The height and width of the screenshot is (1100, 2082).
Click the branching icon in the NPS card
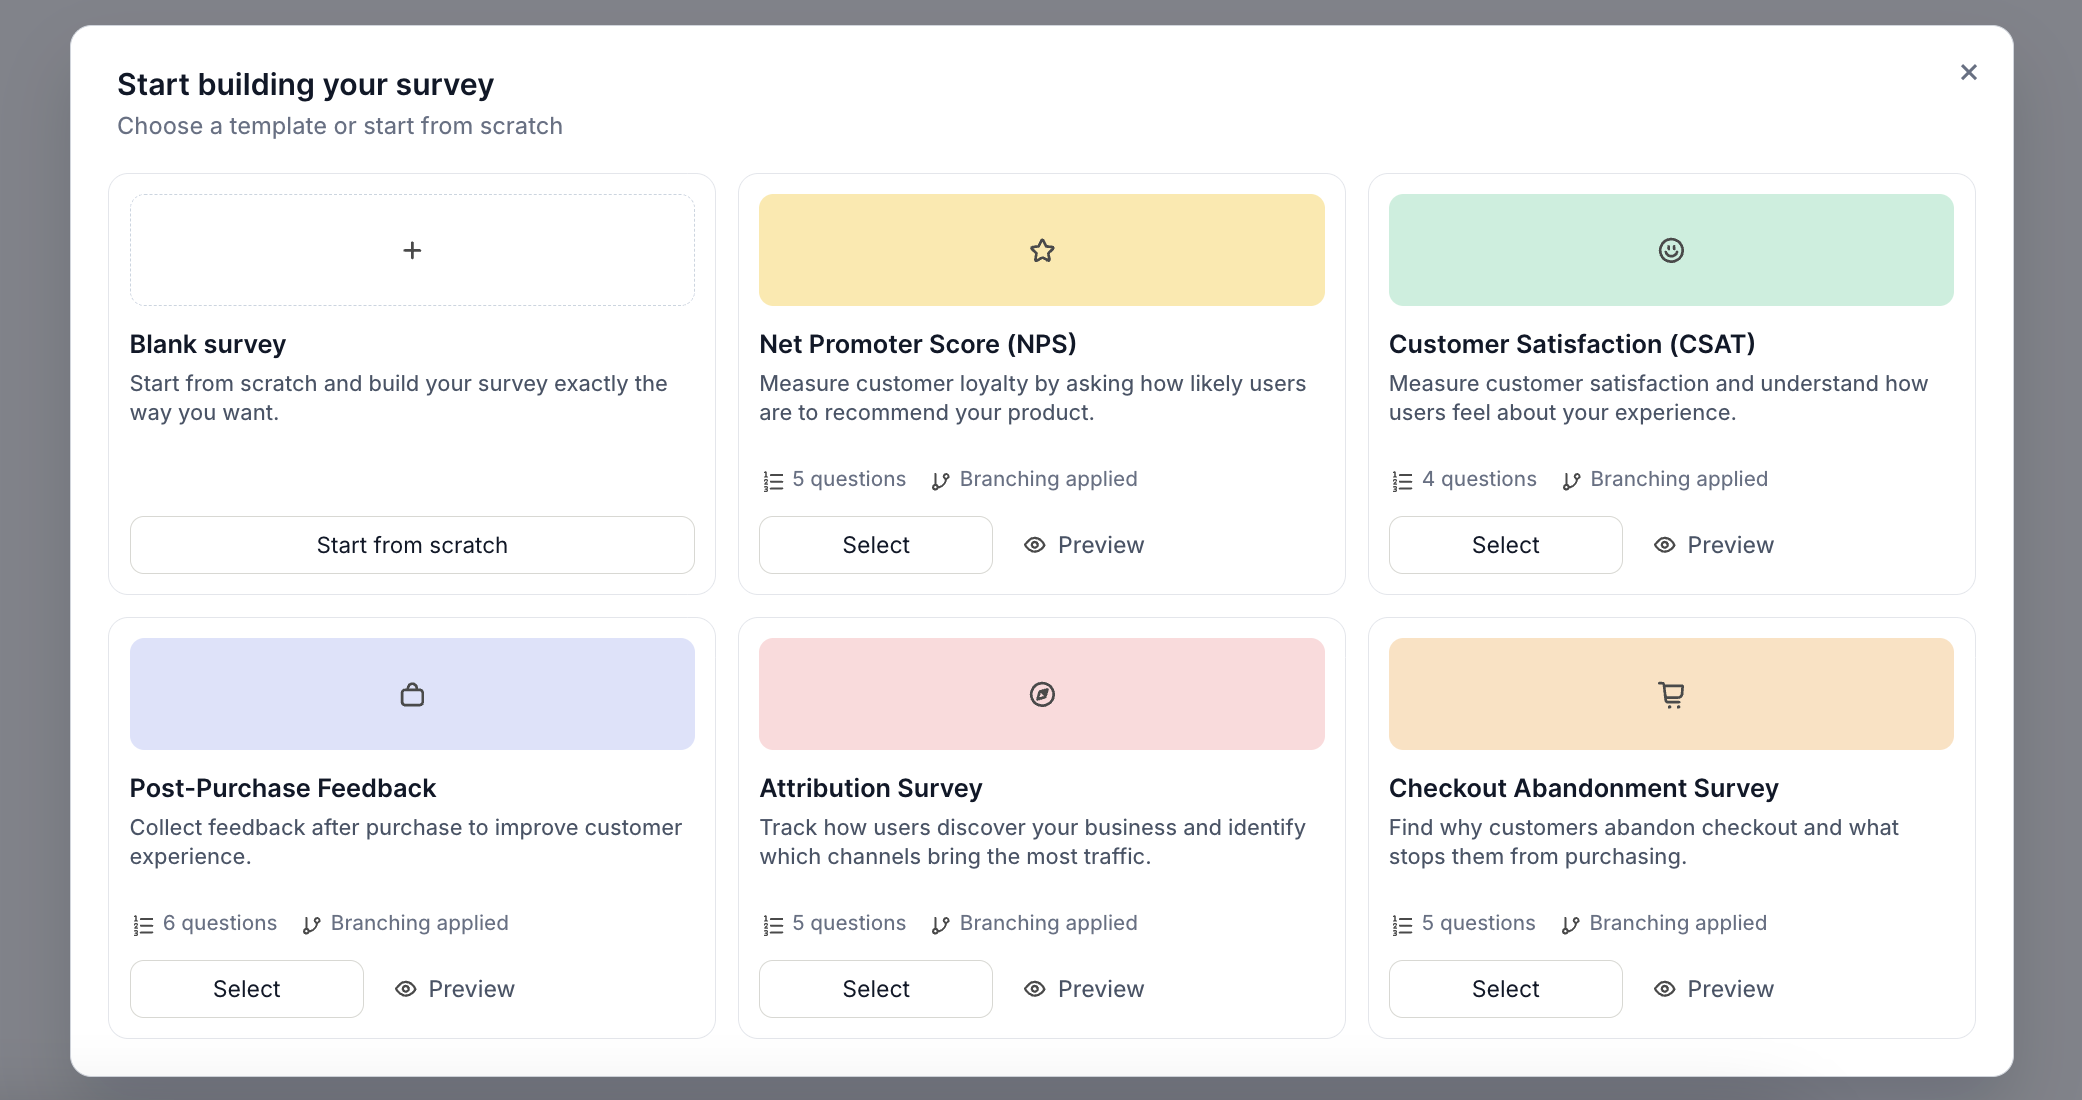point(940,481)
